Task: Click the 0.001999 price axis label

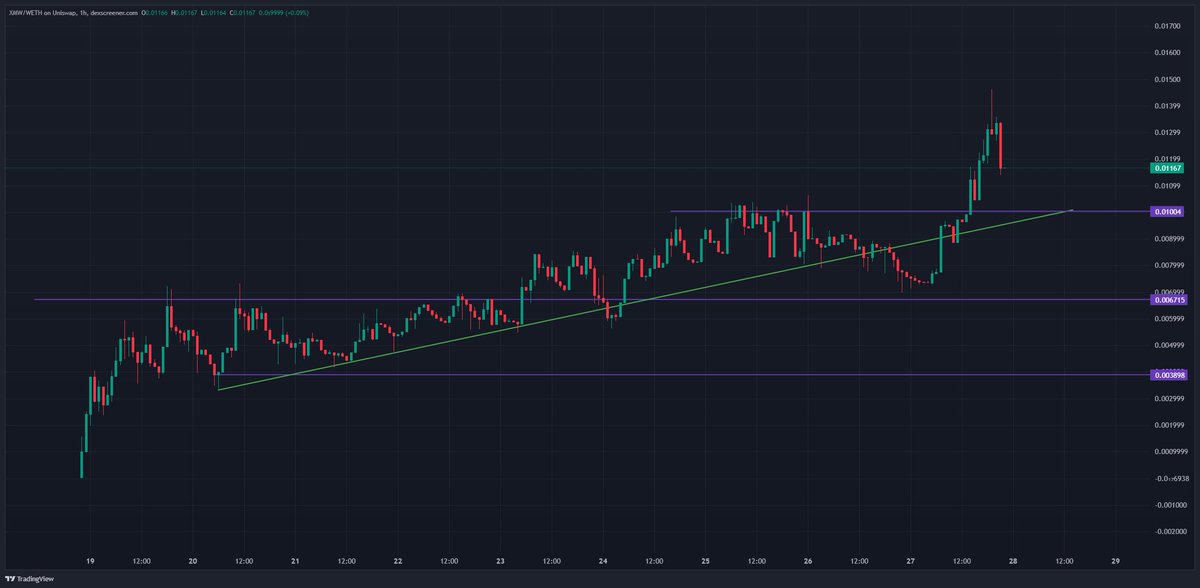Action: click(1169, 426)
